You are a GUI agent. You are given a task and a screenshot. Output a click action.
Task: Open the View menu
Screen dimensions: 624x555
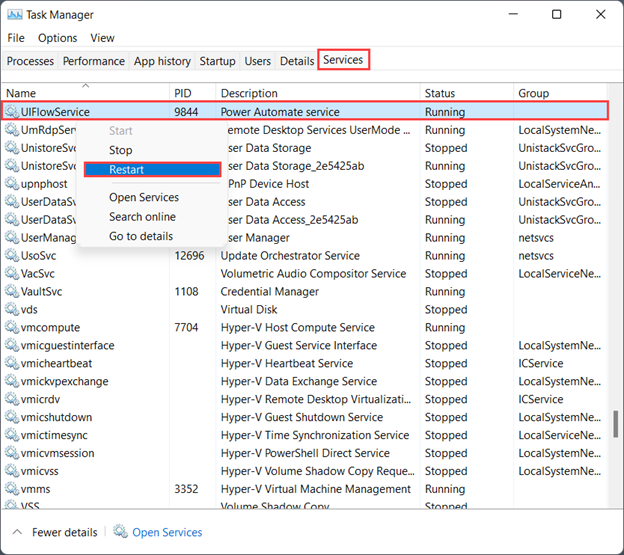click(102, 38)
